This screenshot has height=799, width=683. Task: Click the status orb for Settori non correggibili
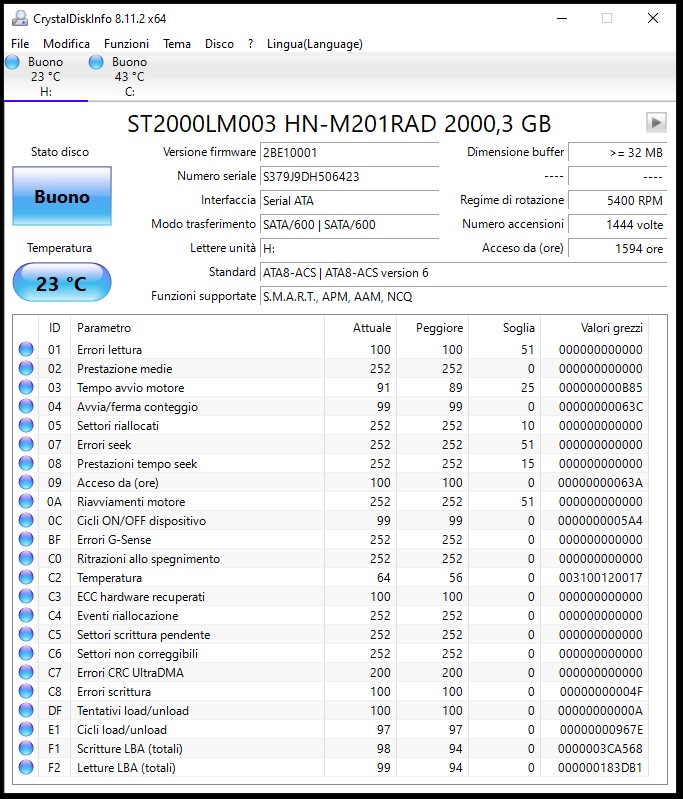tap(26, 653)
